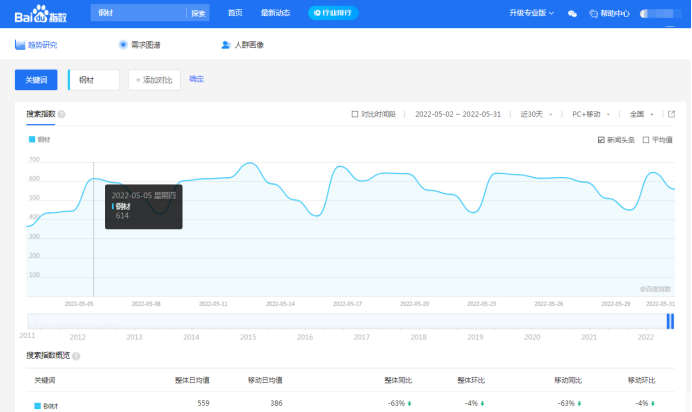Switch to the 需求图谱 tab
The width and height of the screenshot is (692, 412).
point(139,45)
